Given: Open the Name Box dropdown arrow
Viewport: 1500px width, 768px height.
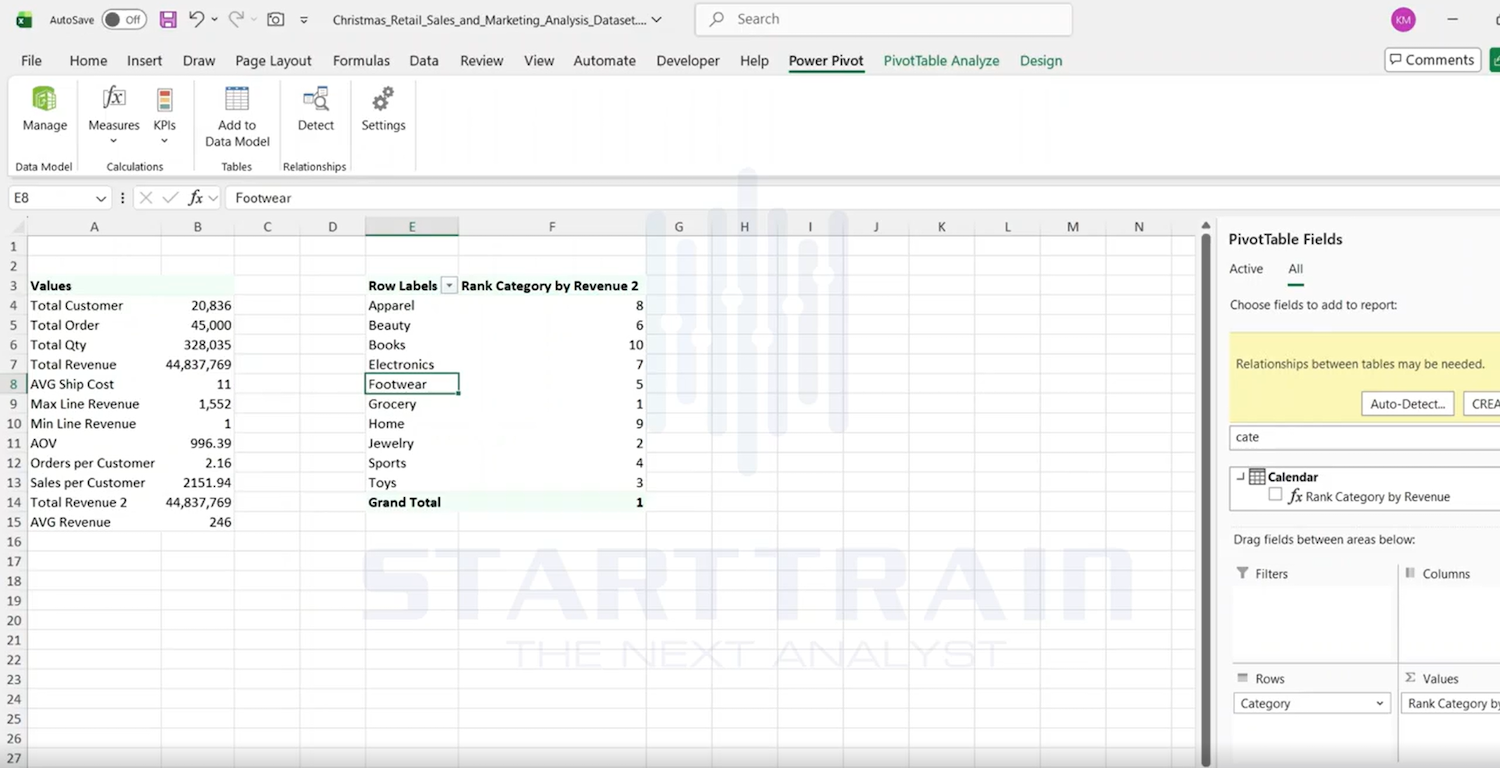Looking at the screenshot, I should point(101,198).
